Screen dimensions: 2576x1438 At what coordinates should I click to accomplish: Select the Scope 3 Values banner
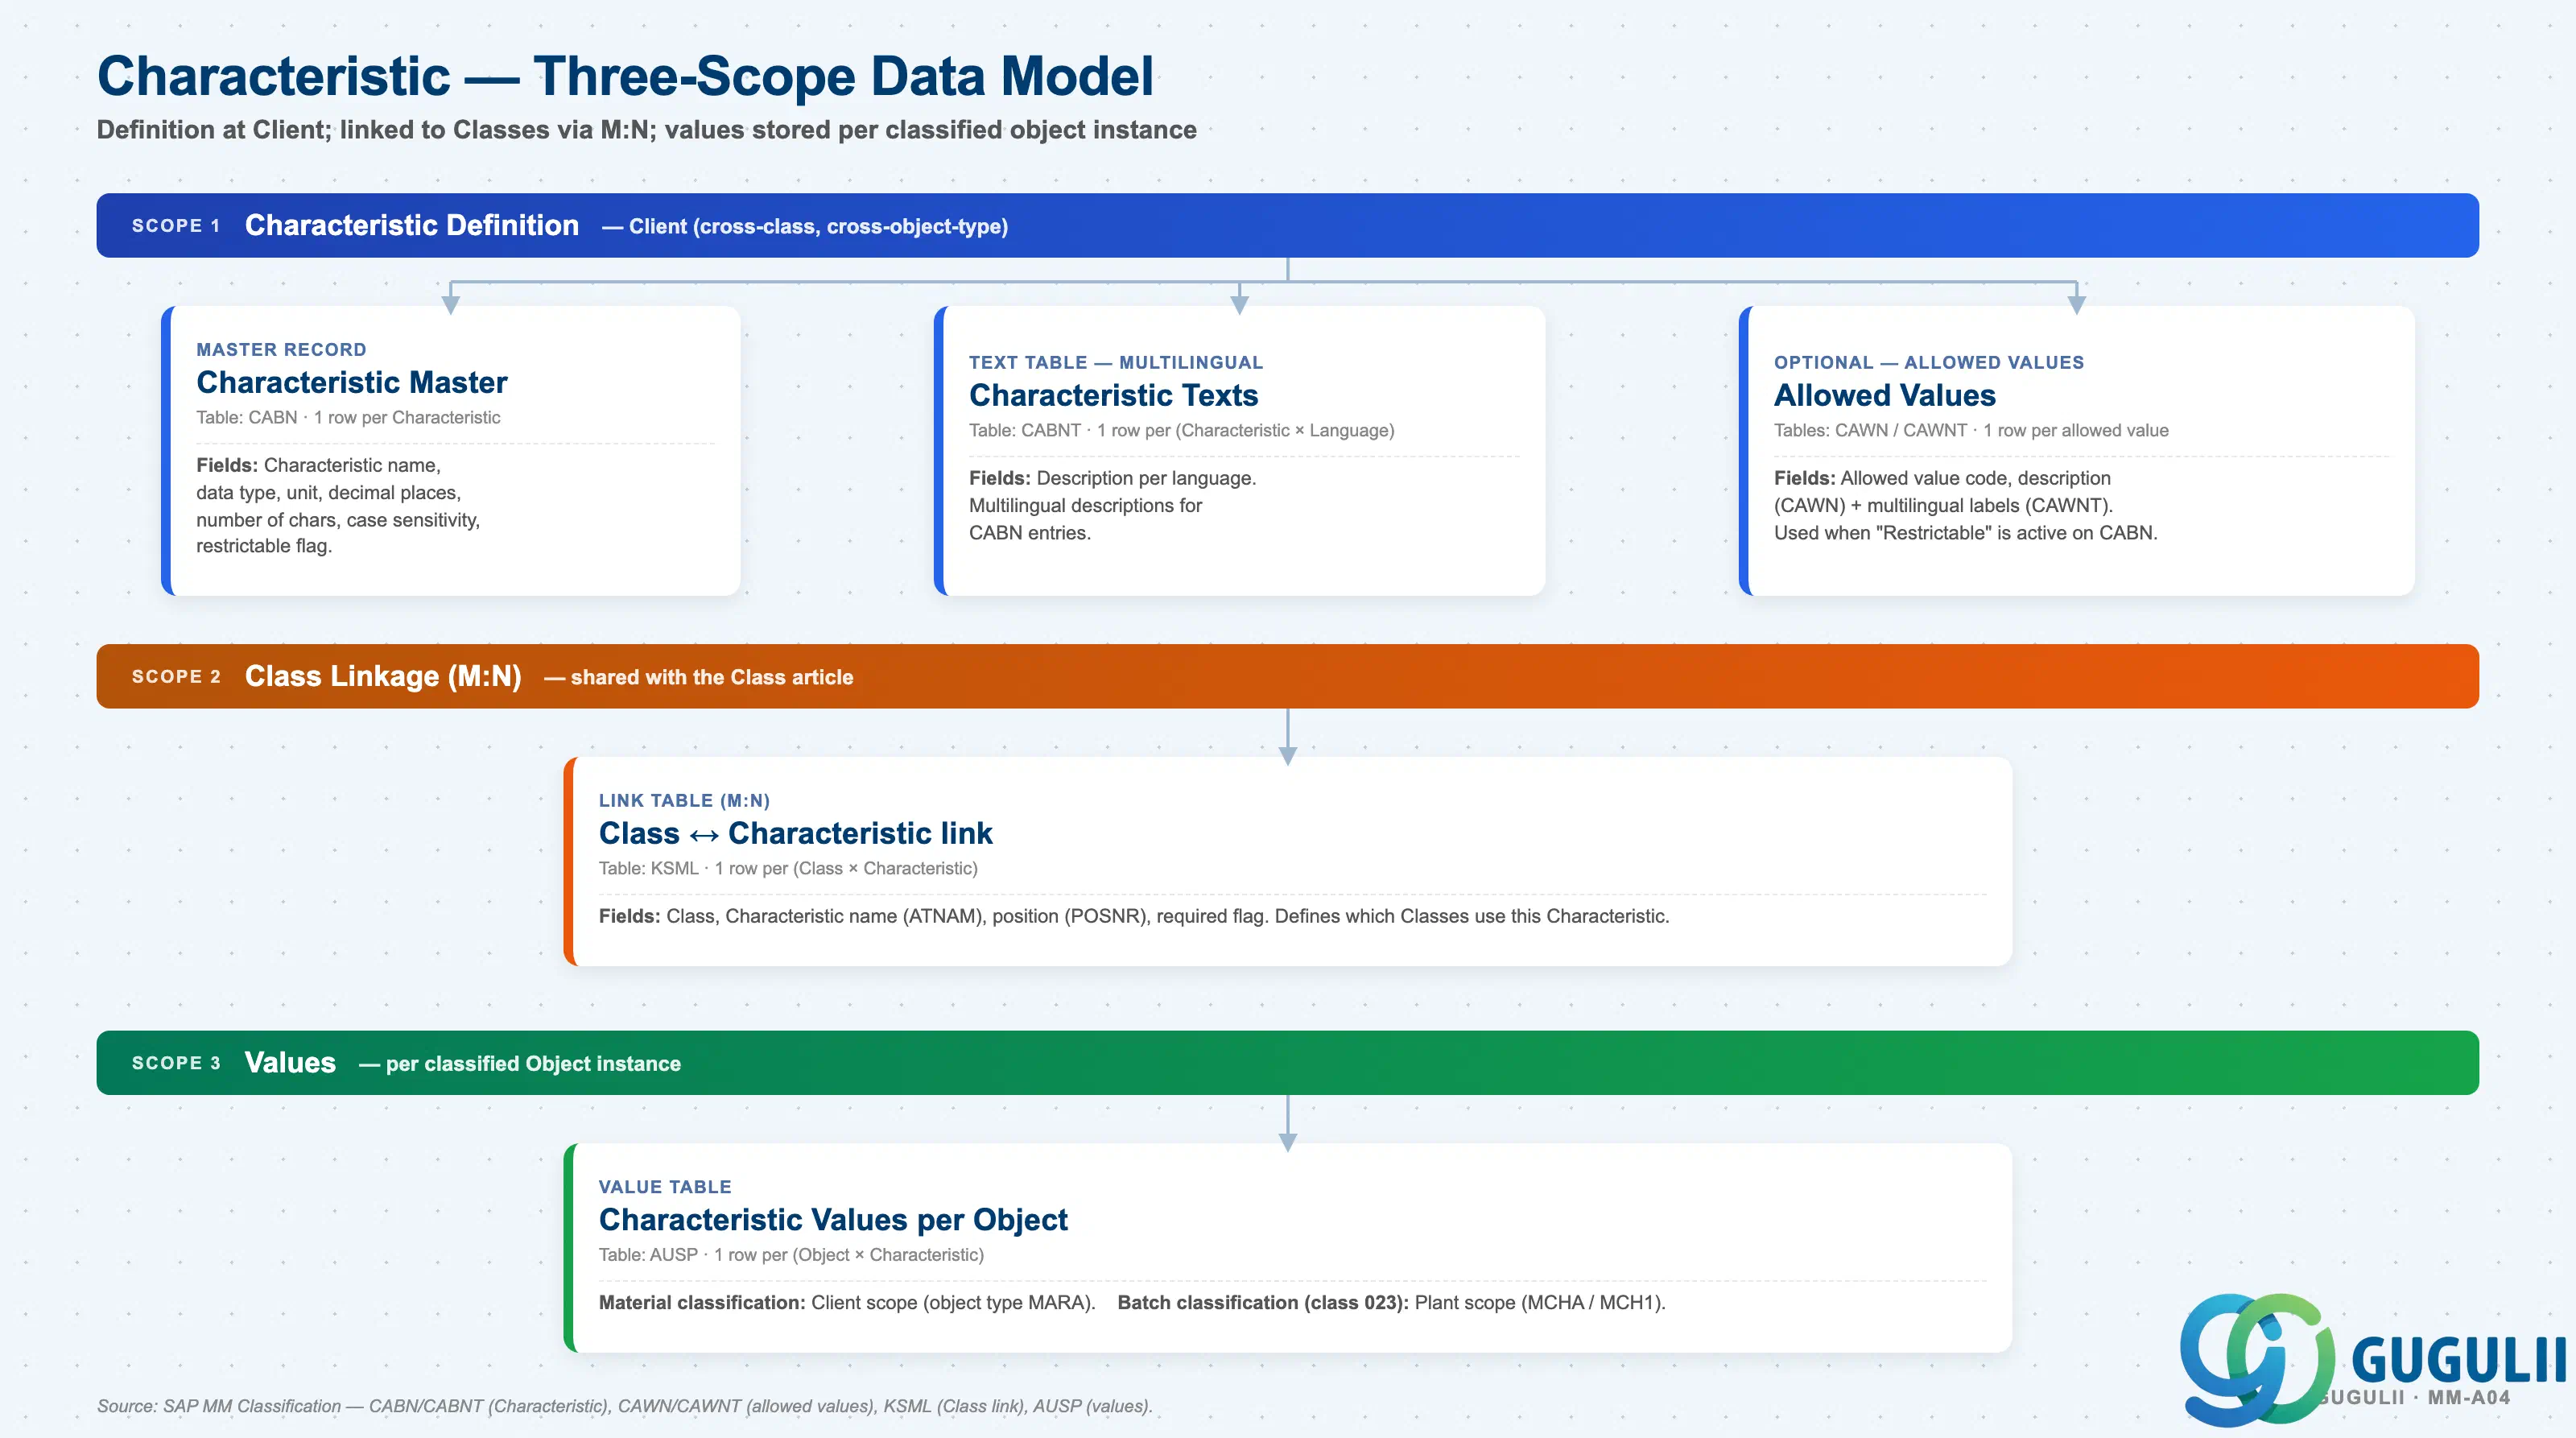(x=1287, y=1062)
